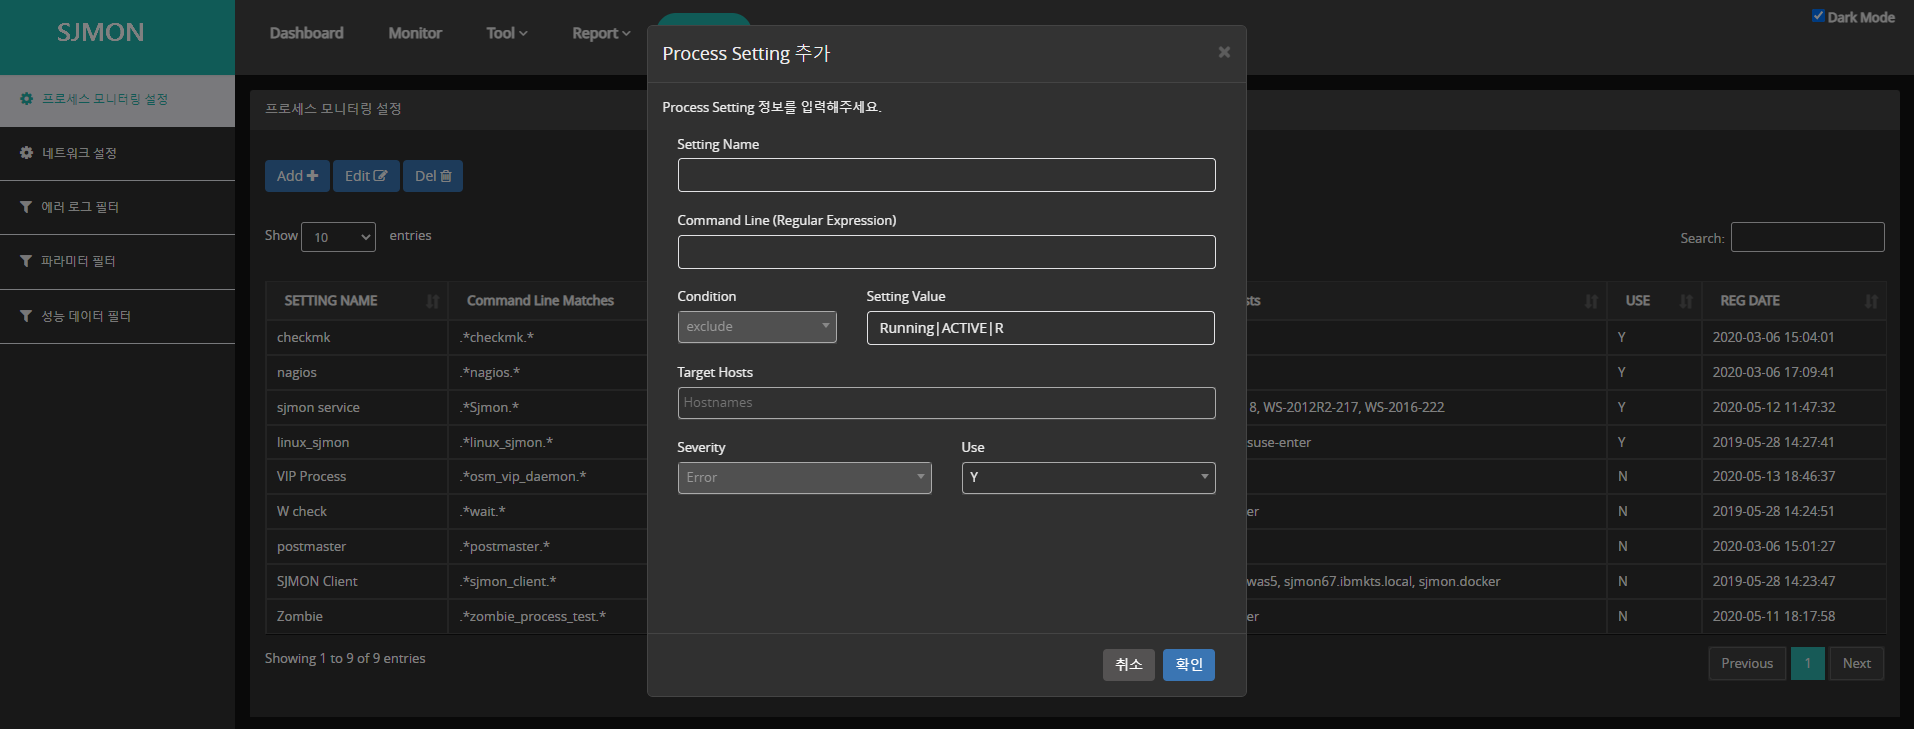Change the Show entries count dropdown
Image resolution: width=1914 pixels, height=729 pixels.
pos(338,237)
